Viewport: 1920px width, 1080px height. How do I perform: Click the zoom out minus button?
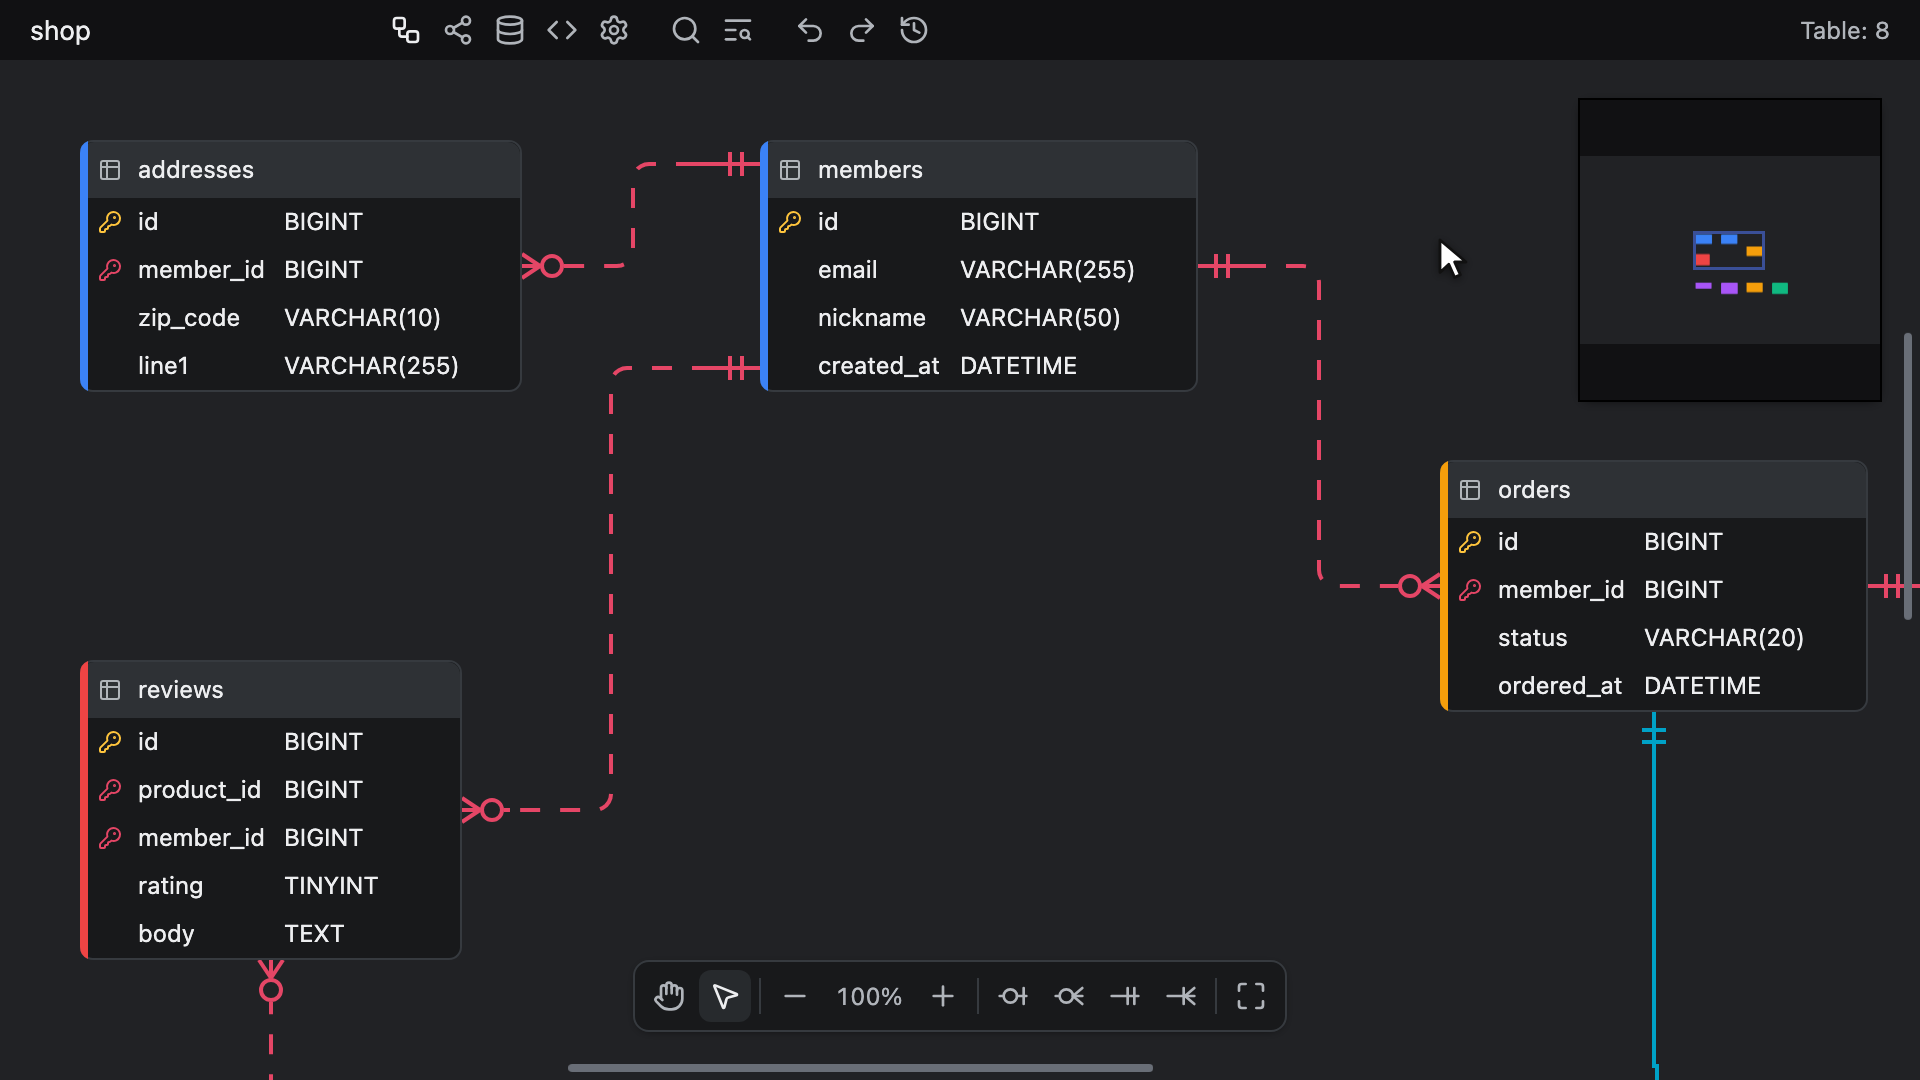[x=795, y=996]
